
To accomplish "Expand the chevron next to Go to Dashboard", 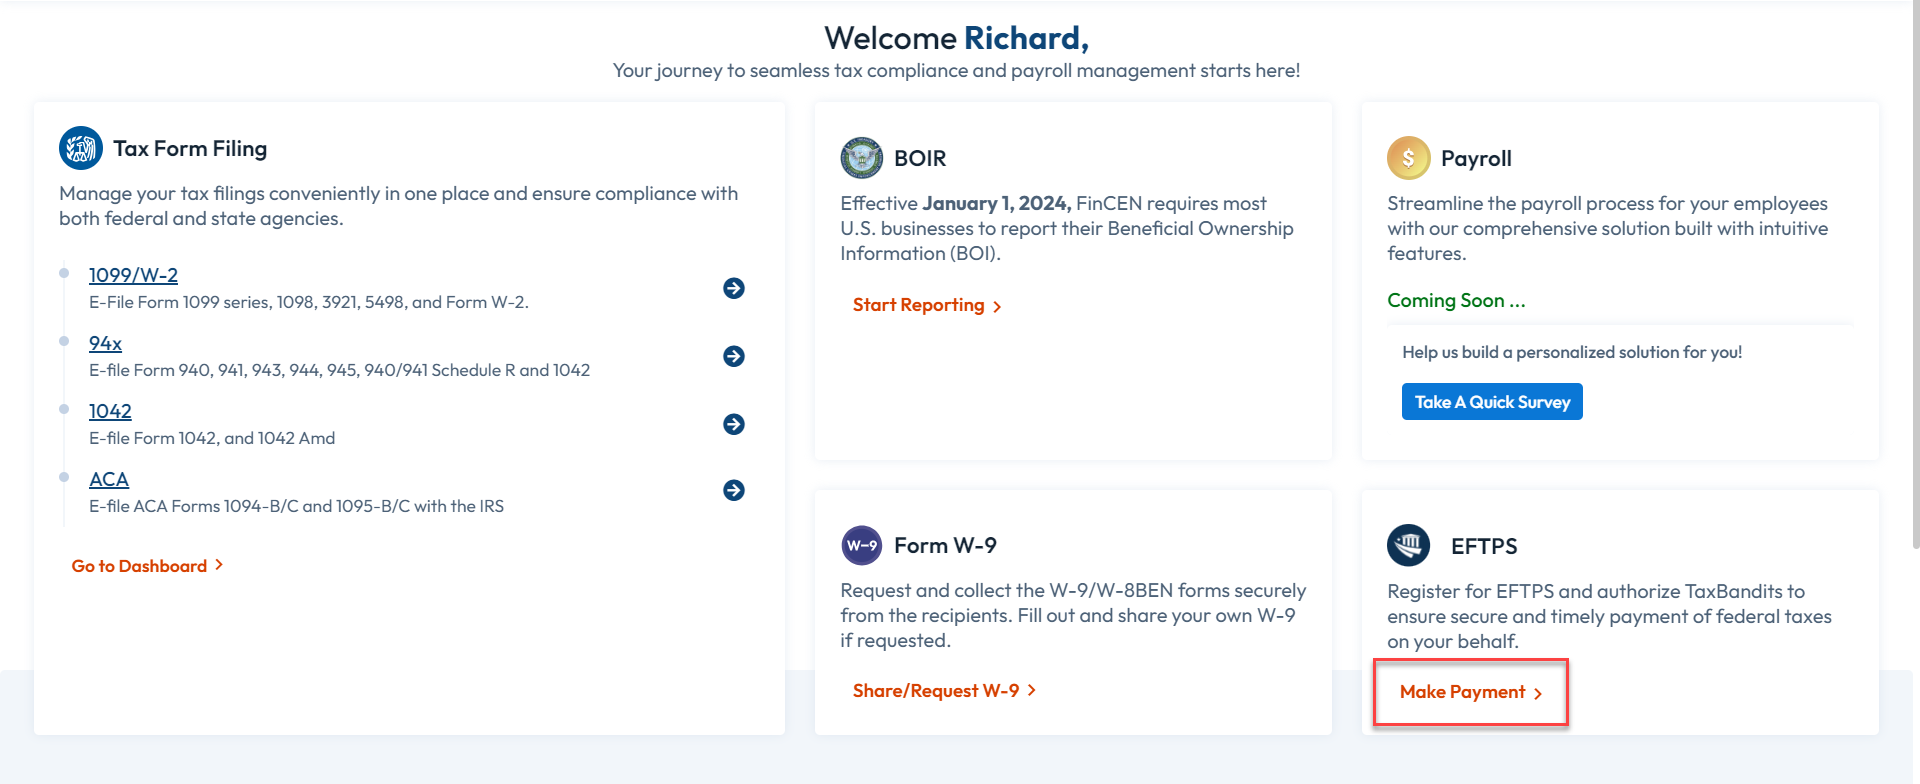I will [218, 565].
